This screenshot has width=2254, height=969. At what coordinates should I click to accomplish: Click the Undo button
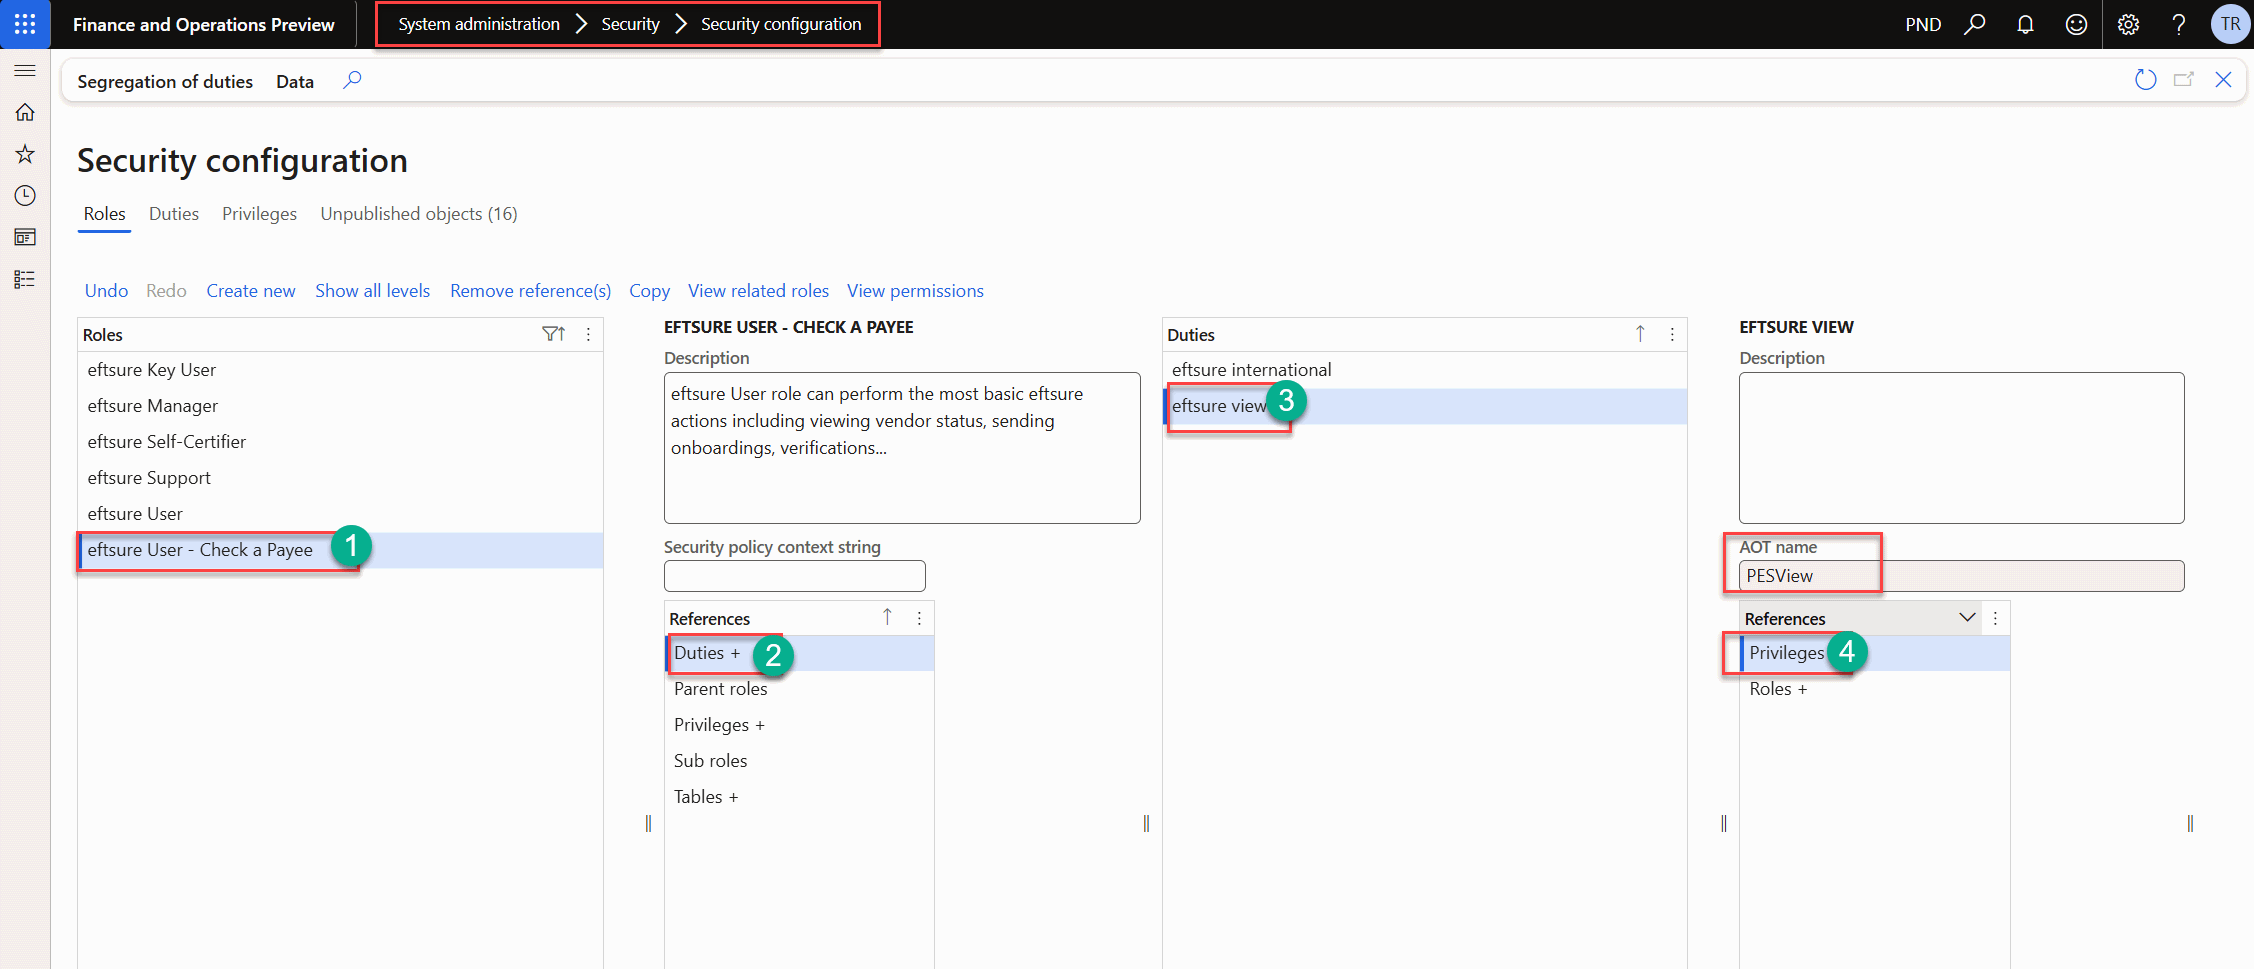(x=106, y=291)
